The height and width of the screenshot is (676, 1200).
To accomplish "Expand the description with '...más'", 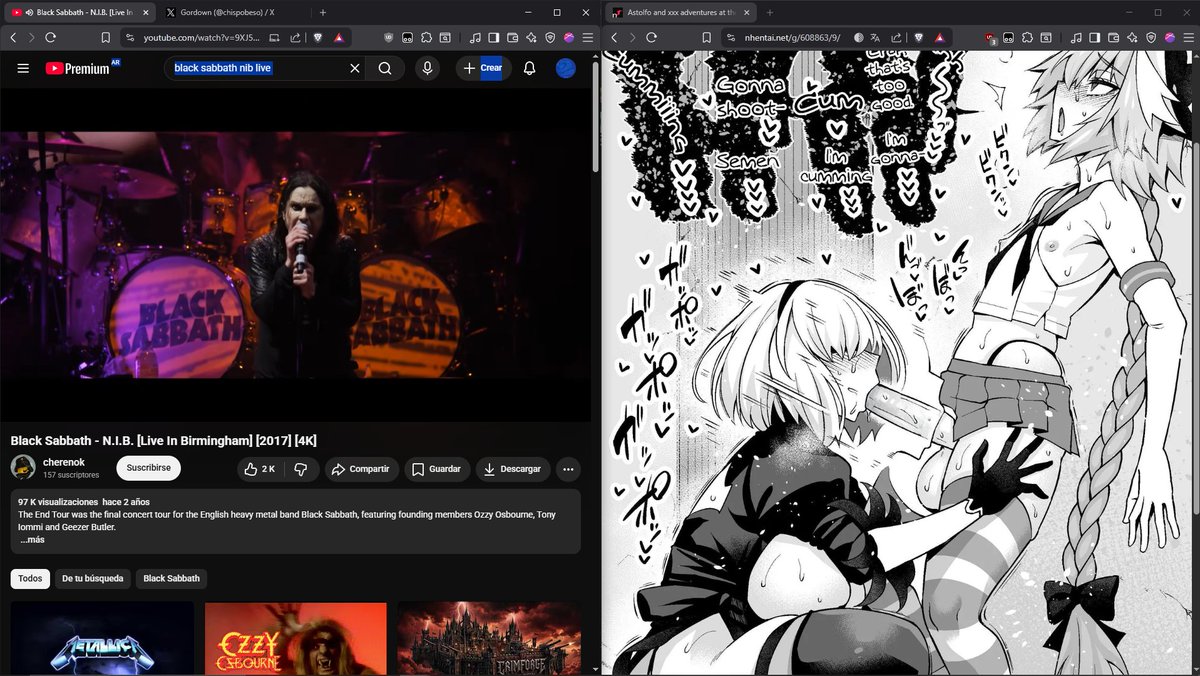I will tap(33, 540).
